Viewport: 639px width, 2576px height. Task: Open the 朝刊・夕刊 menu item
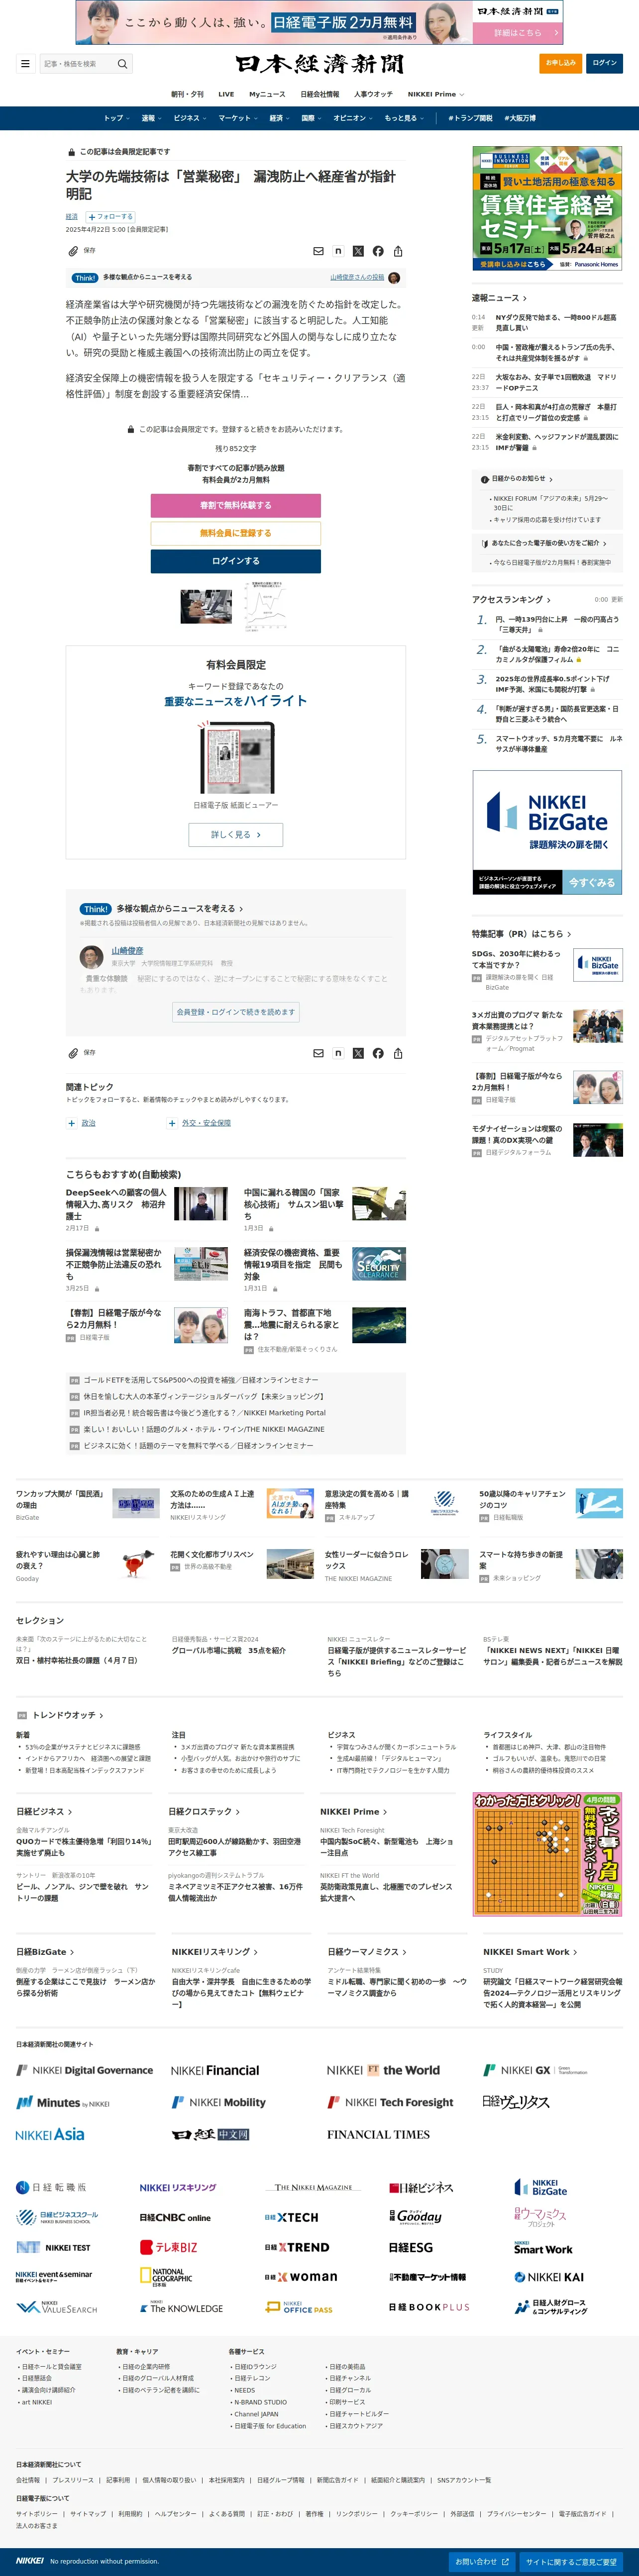(x=187, y=94)
